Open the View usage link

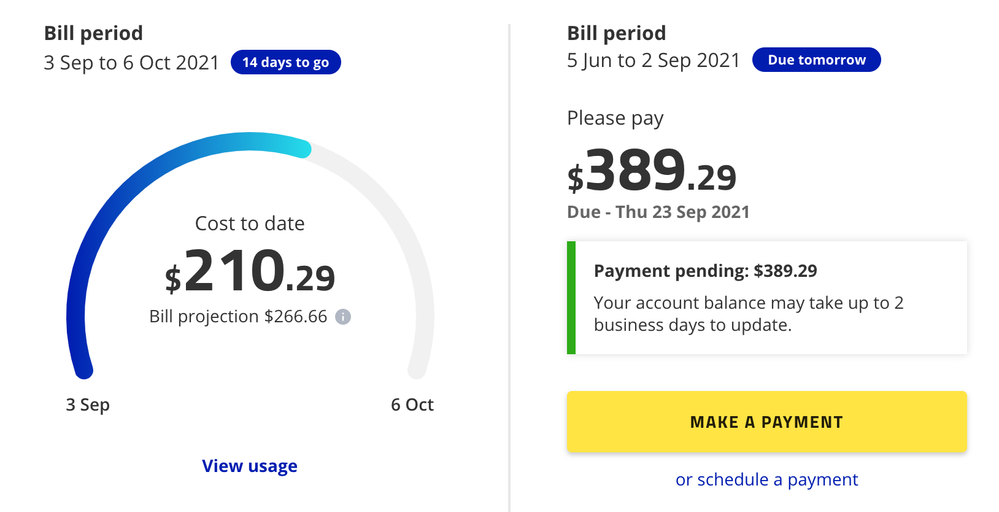pos(249,466)
